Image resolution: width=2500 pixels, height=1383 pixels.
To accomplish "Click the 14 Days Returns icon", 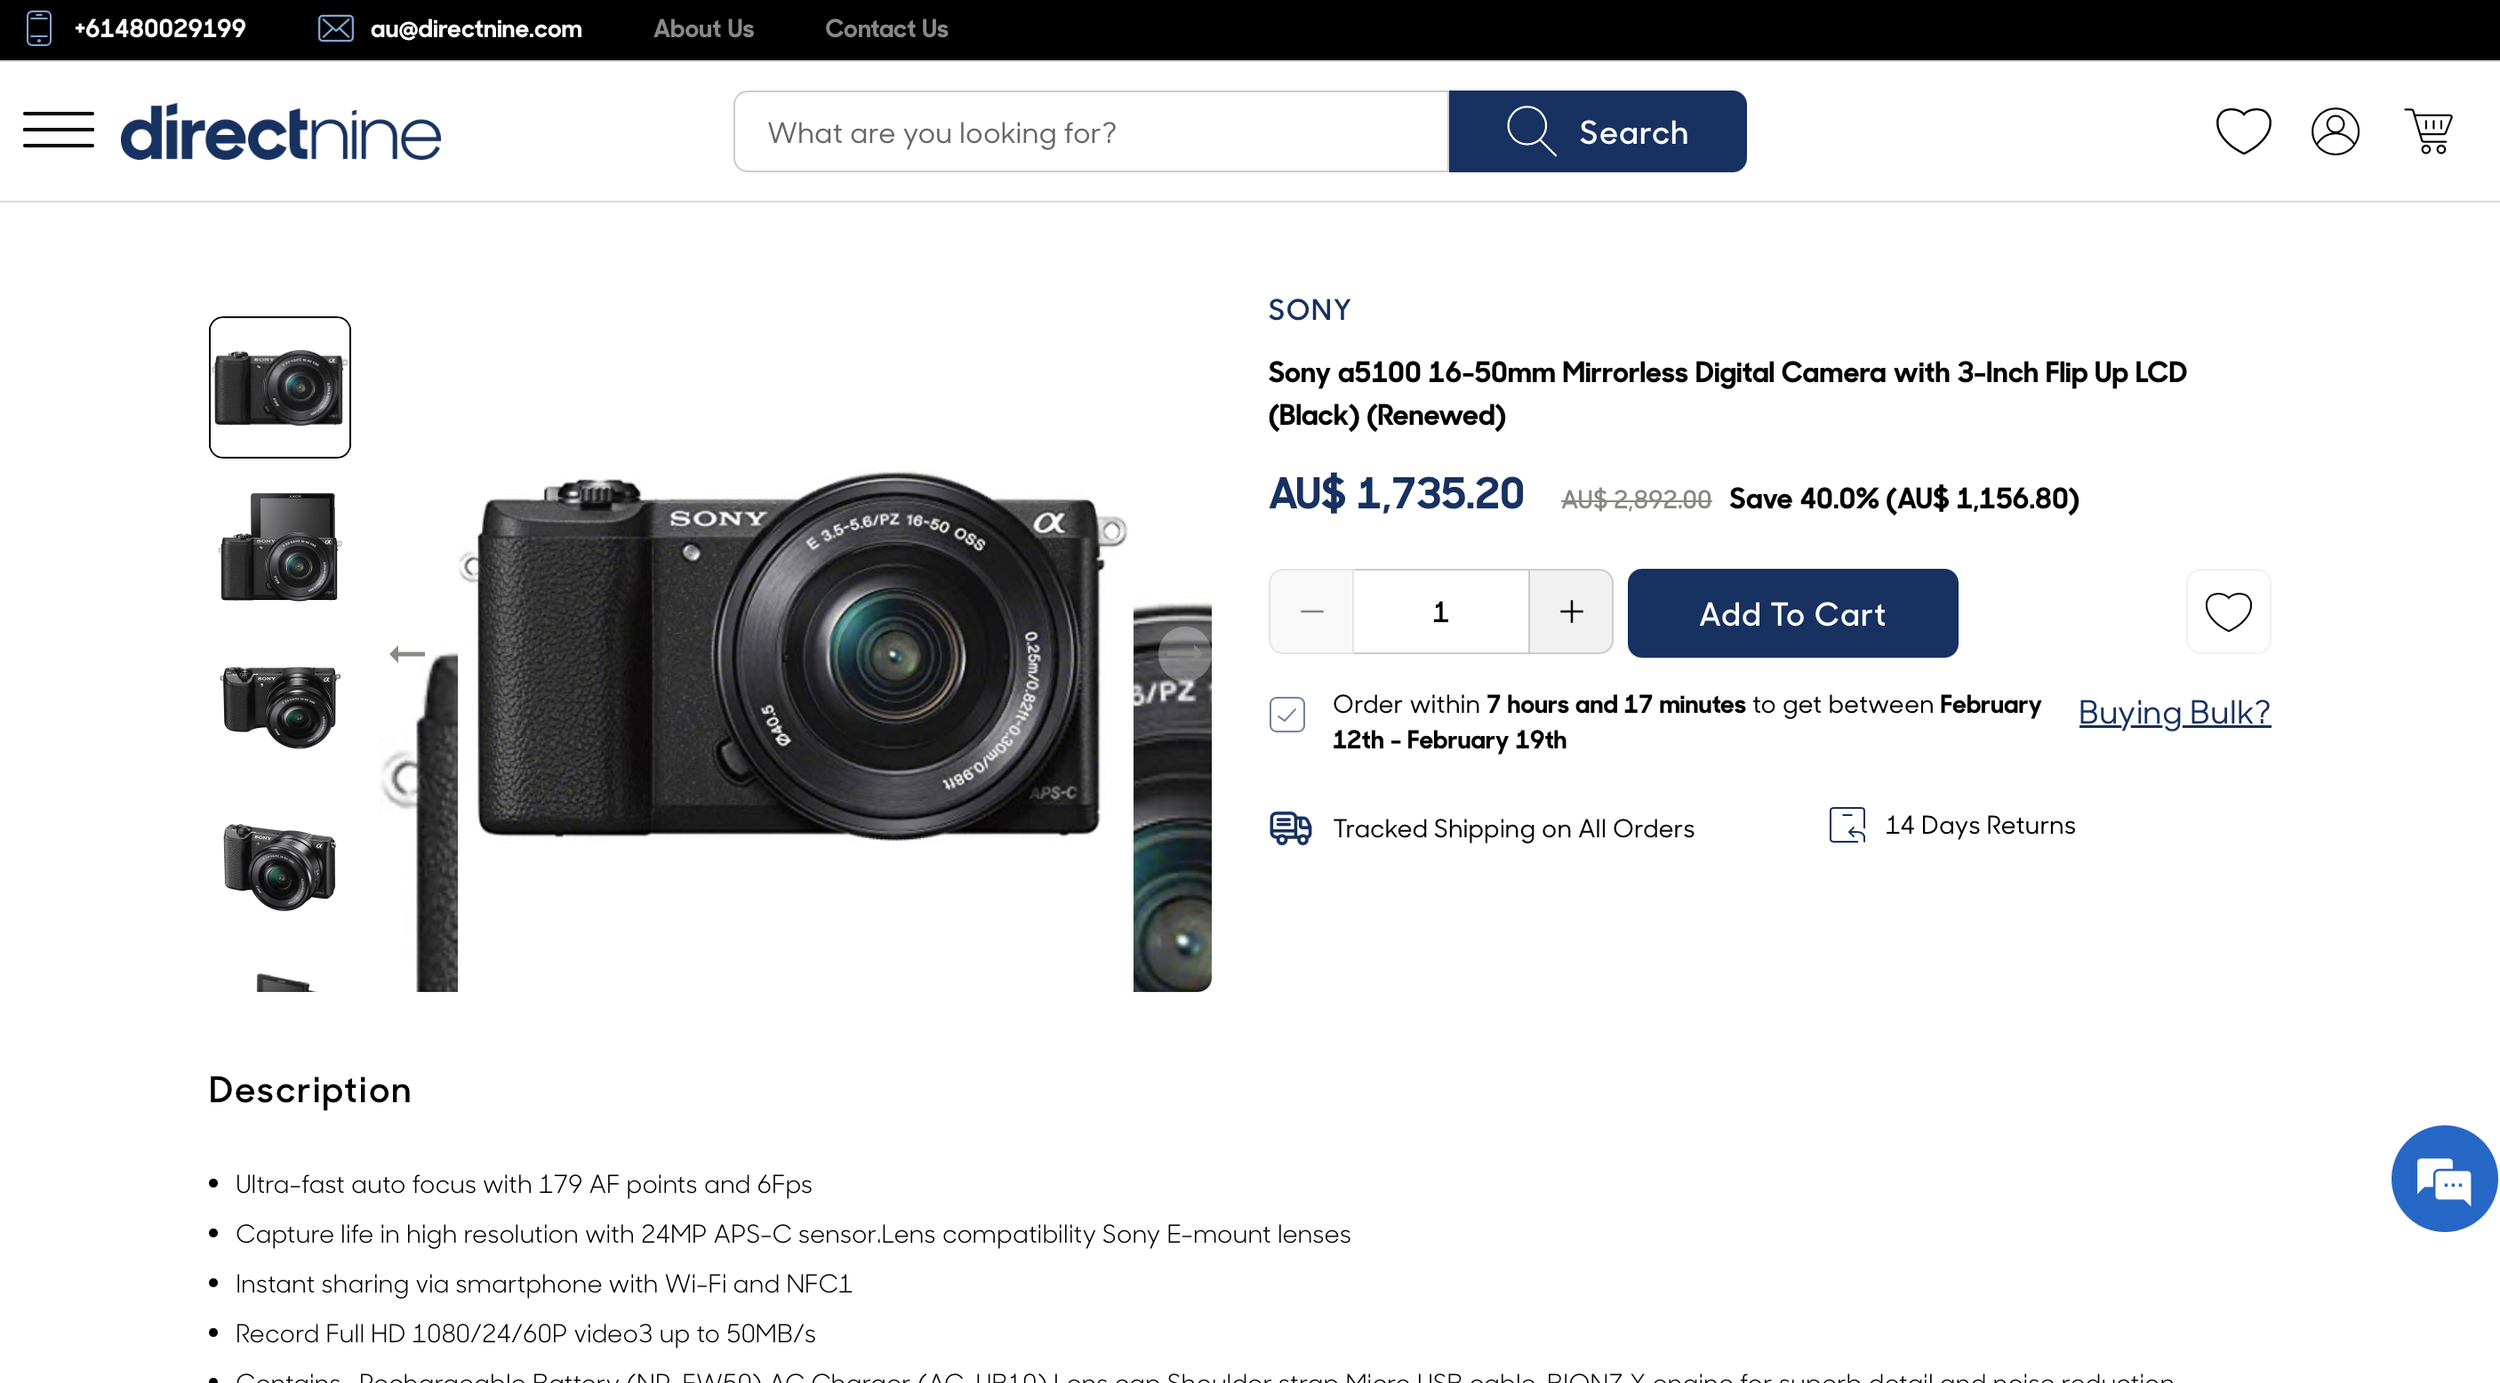I will point(1848,826).
